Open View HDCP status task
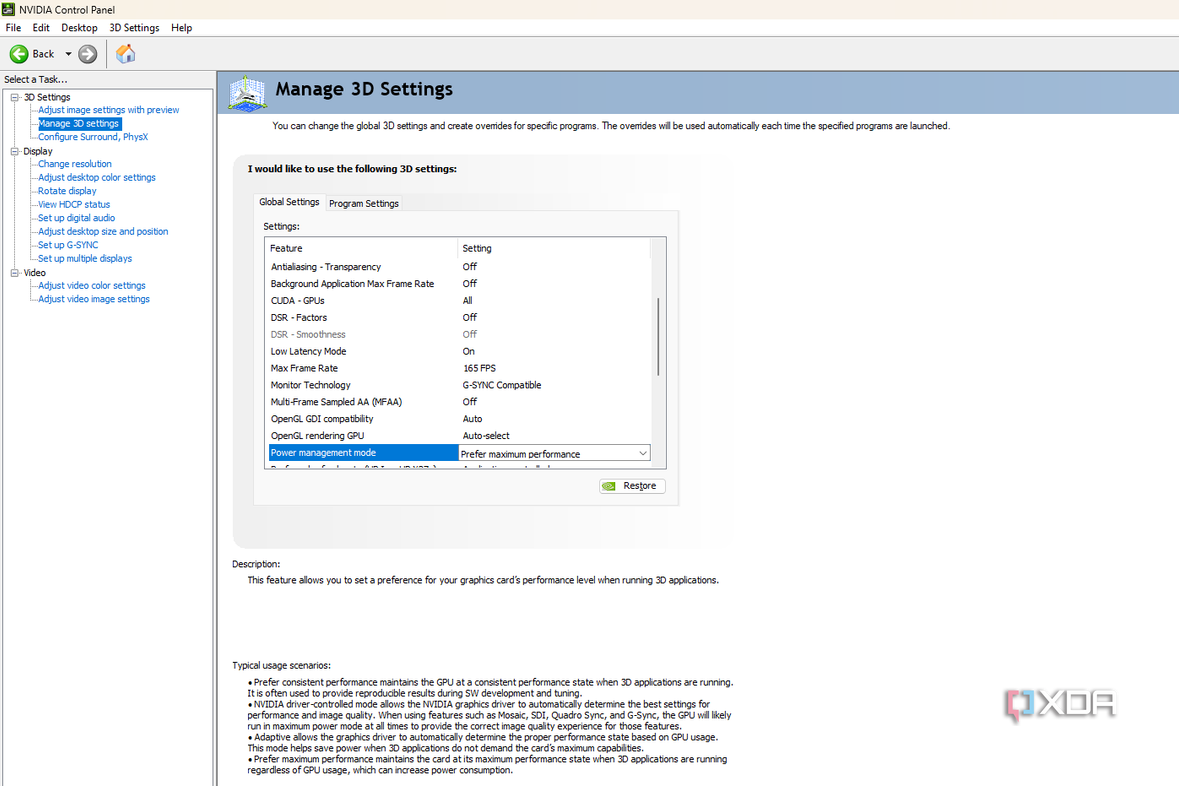Image resolution: width=1179 pixels, height=786 pixels. 74,205
